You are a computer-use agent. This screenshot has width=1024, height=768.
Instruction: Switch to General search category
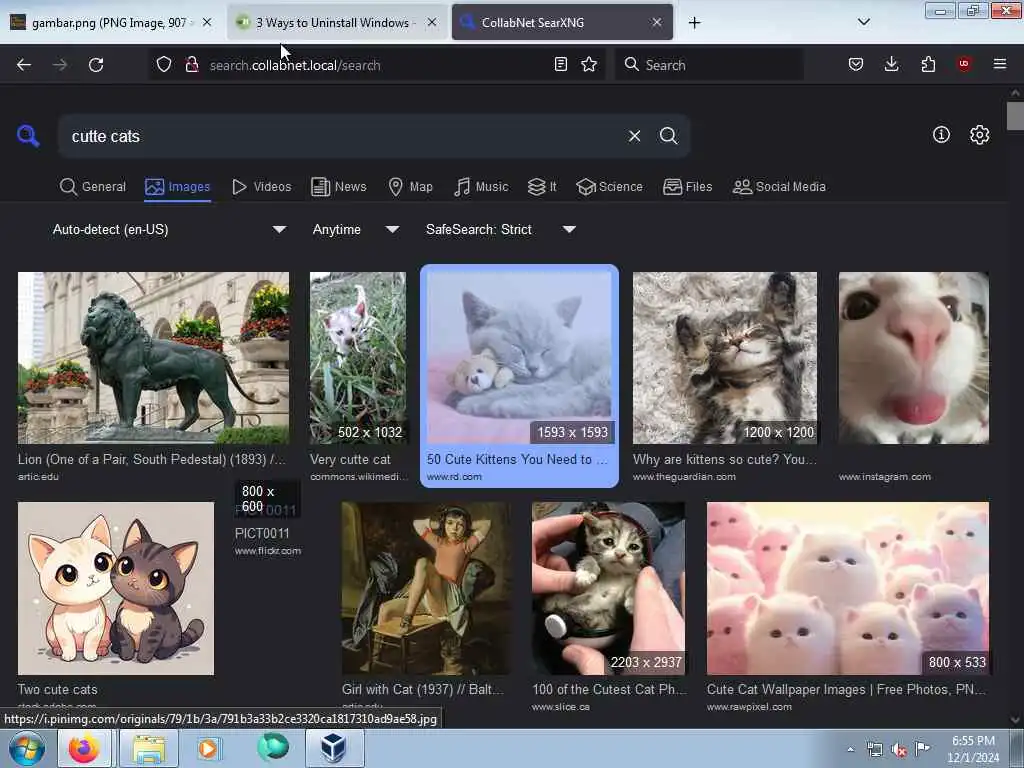point(93,187)
